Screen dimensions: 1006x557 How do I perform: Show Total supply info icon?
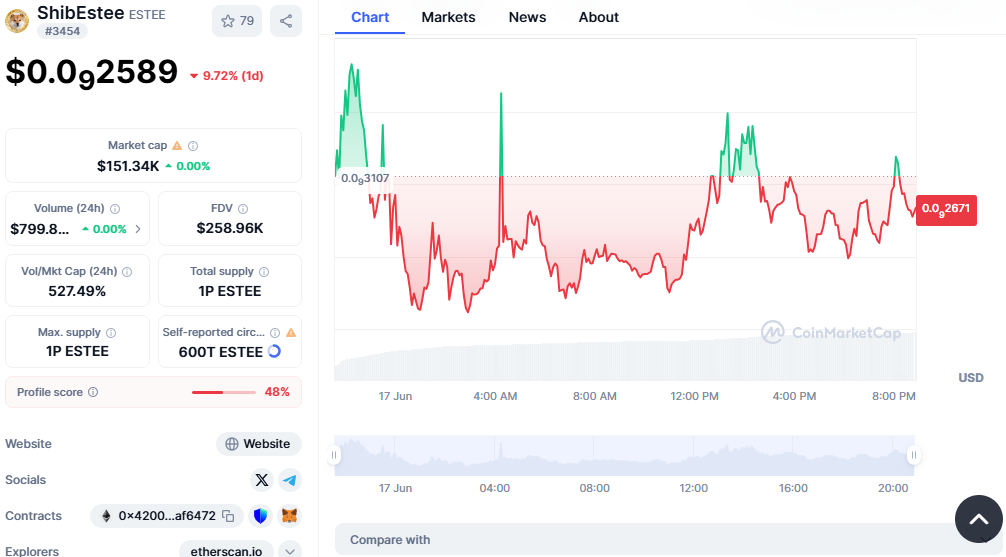(x=264, y=271)
